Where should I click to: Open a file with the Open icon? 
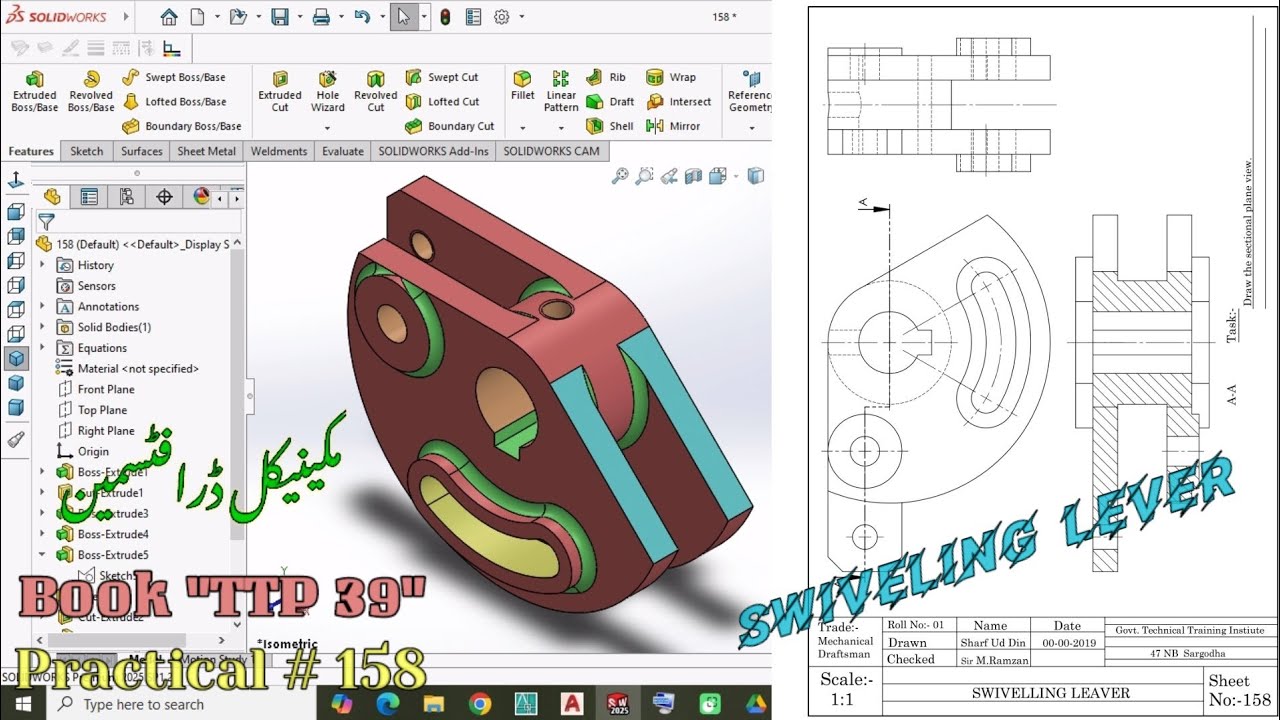[236, 17]
